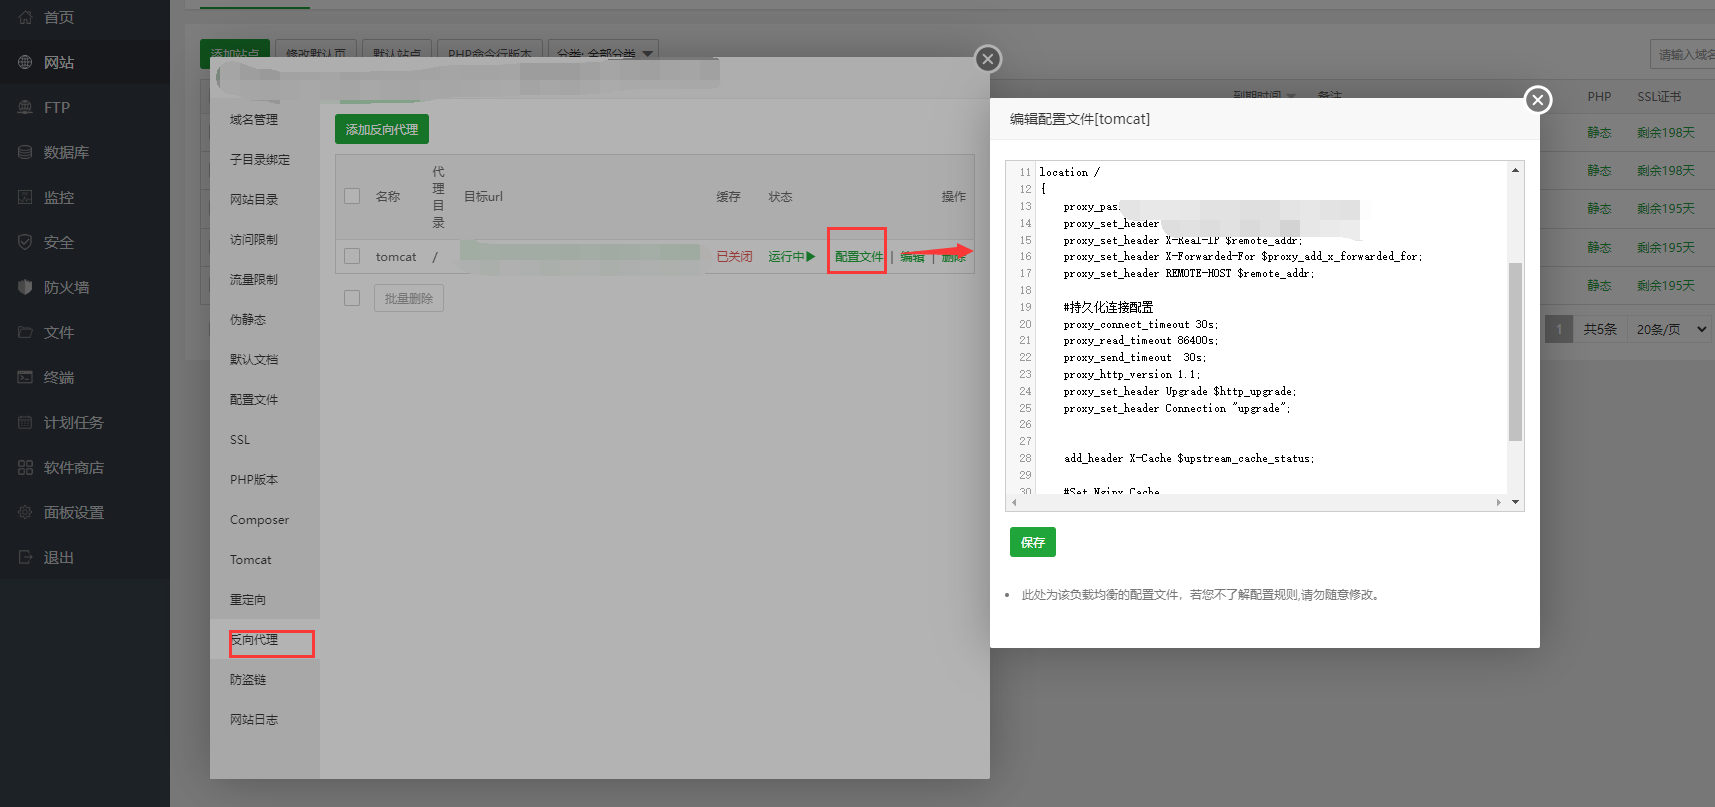The height and width of the screenshot is (807, 1715).
Task: Click 静态 PHP link in first site row
Action: [x=1599, y=132]
